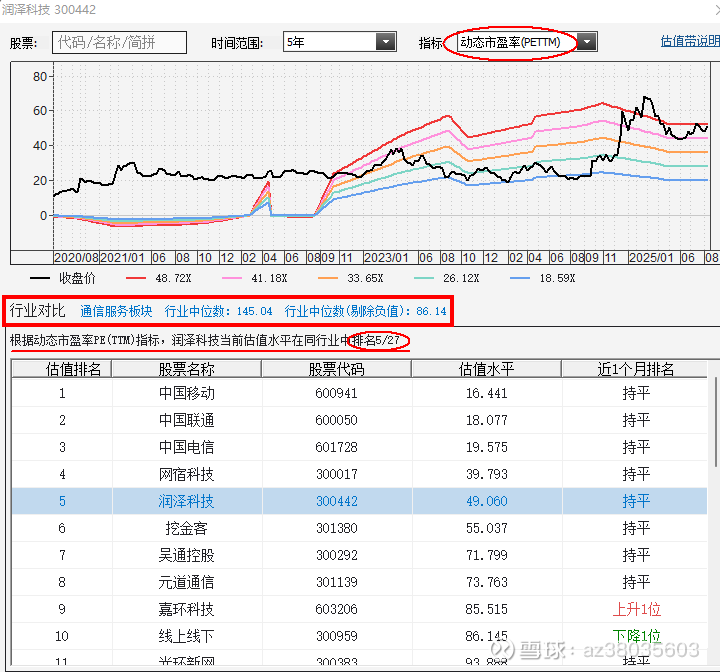
Task: Click the 估值排名 column header
Action: [x=62, y=369]
